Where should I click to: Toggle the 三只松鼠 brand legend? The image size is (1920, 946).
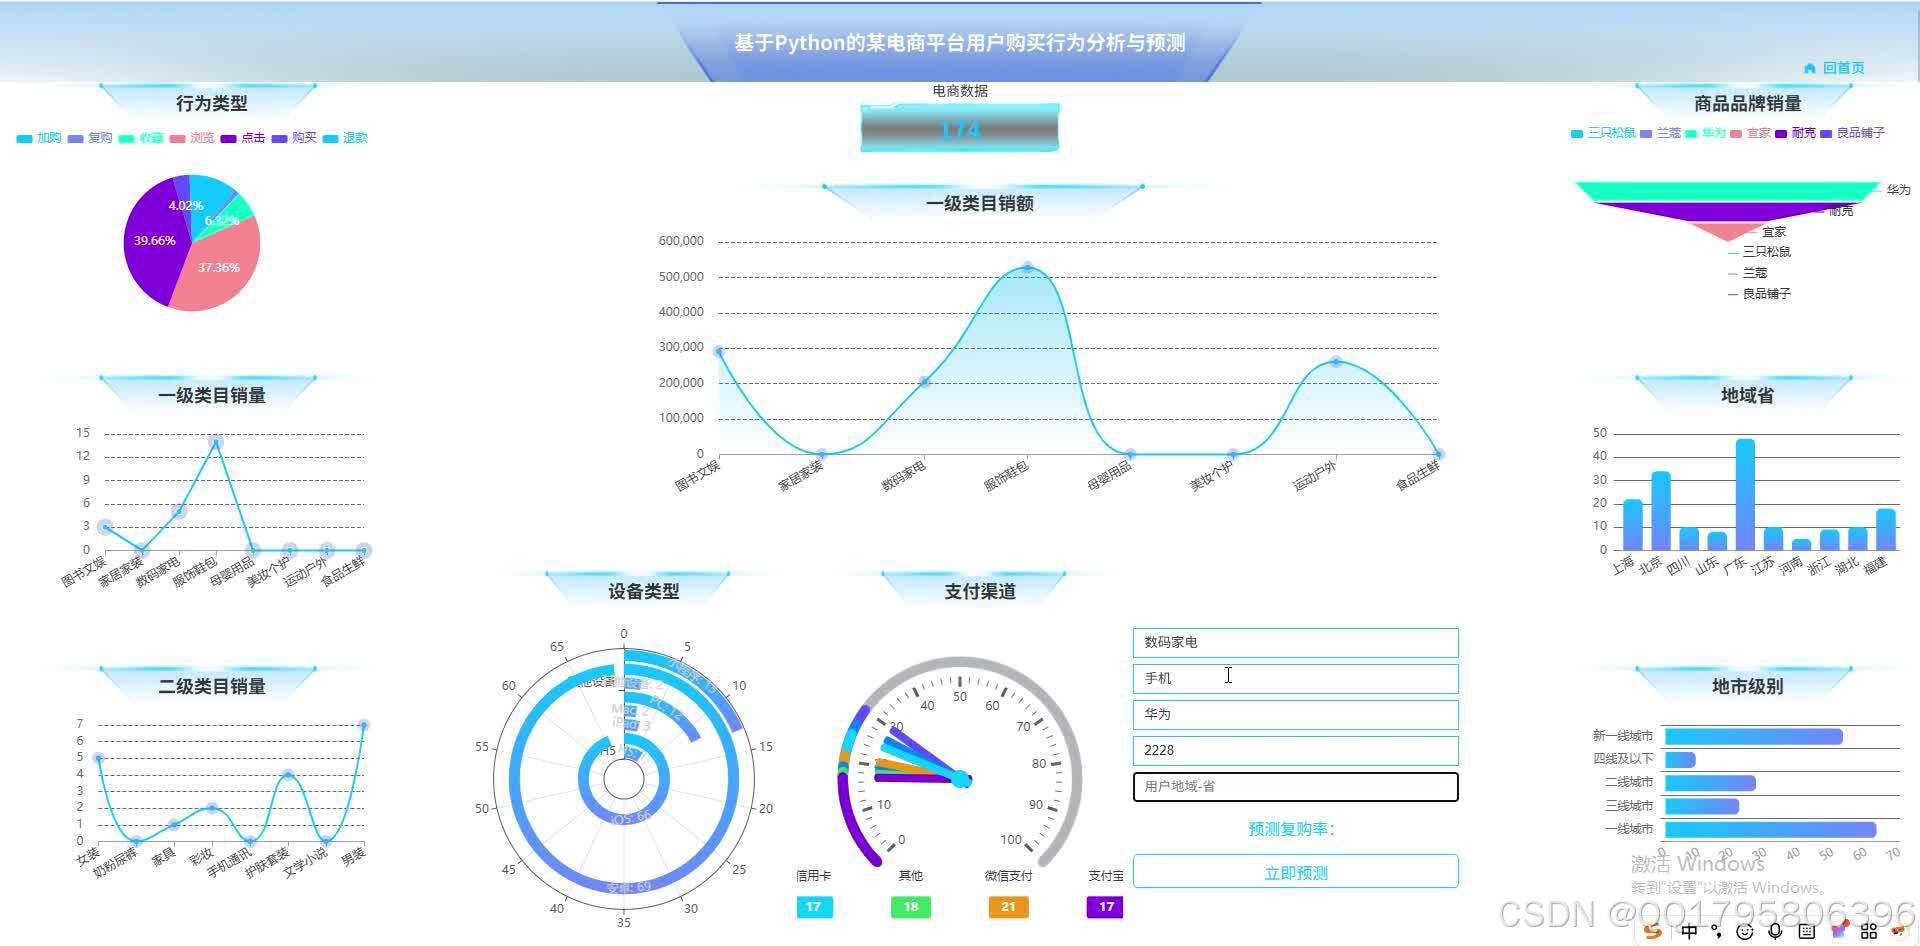(1603, 133)
